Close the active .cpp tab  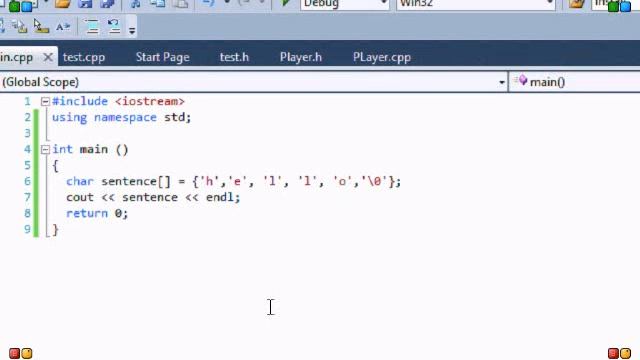(x=48, y=57)
